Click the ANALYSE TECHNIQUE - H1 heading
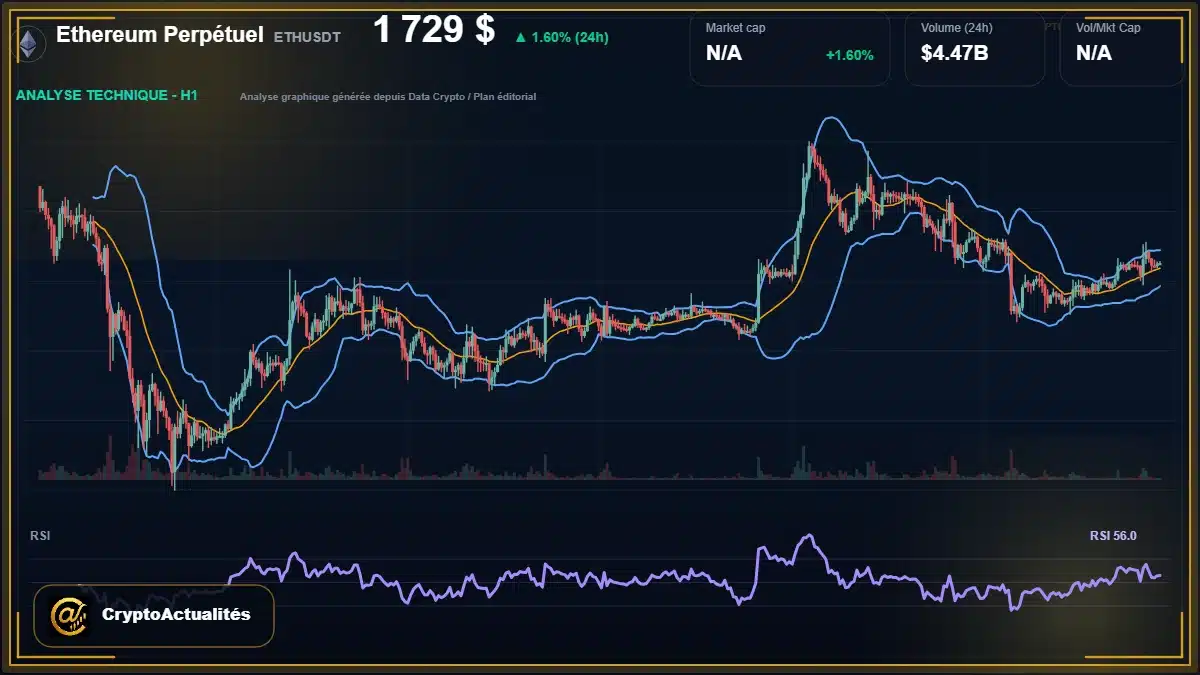Screen dimensions: 1200x675 107,96
